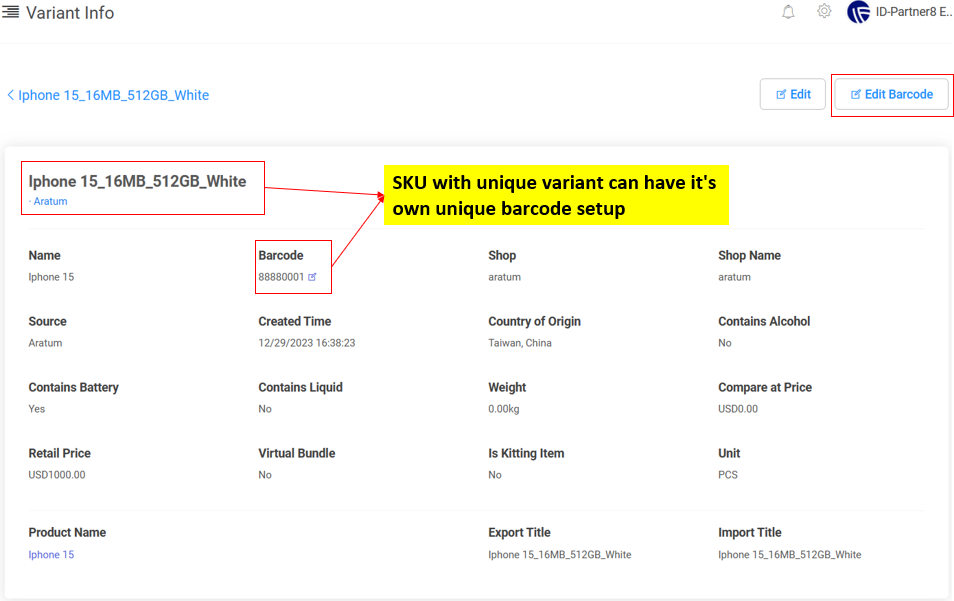Click the Iphone 15_16MB_512GB_White breadcrumb link

113,95
